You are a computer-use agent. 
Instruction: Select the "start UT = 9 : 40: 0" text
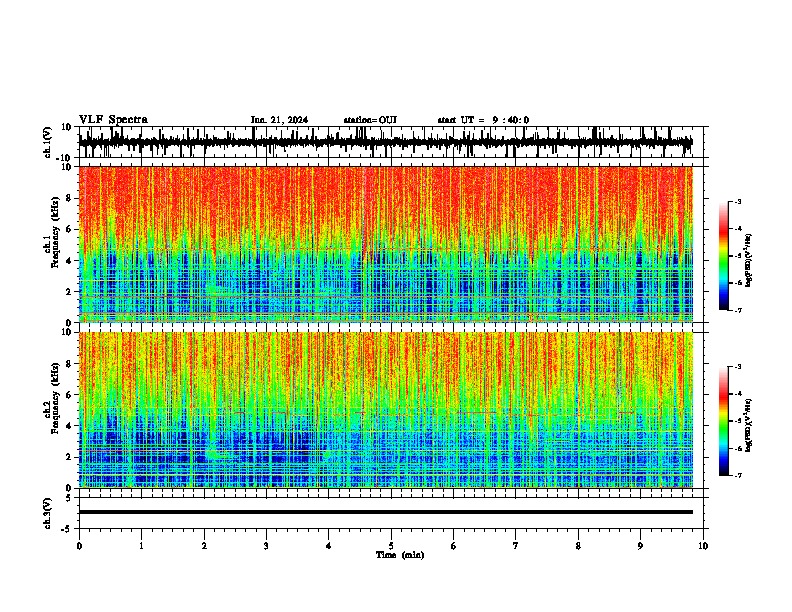coord(483,120)
